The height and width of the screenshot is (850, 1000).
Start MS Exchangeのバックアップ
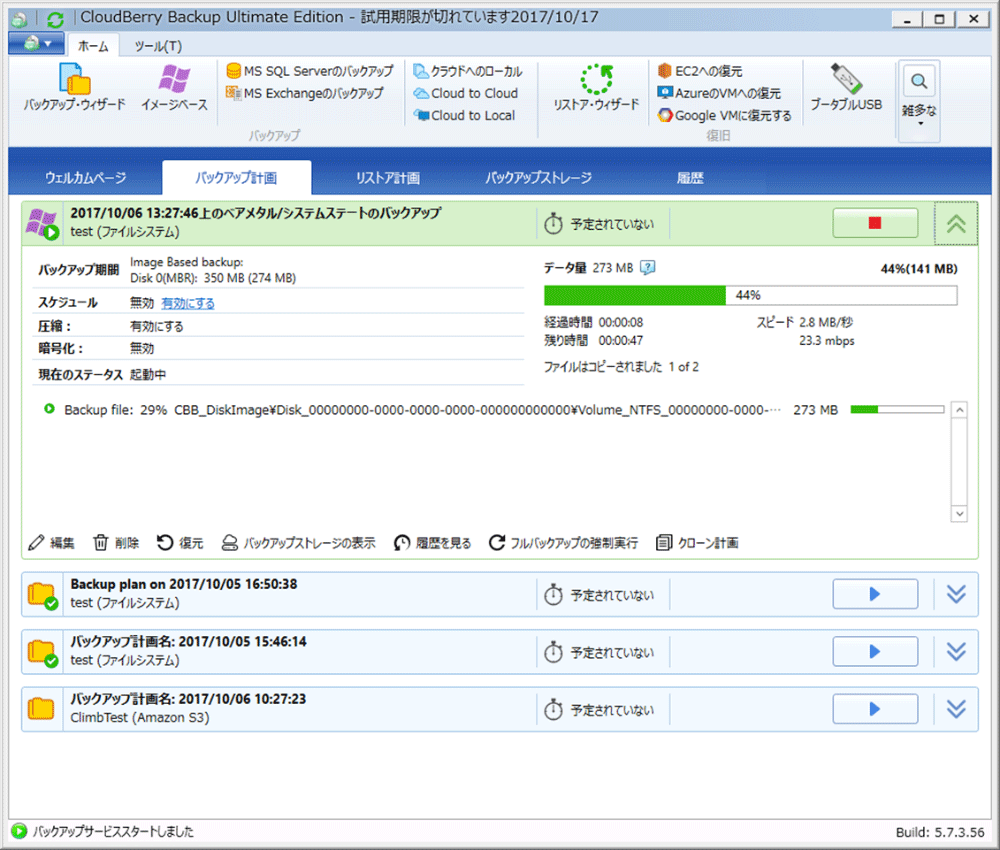coord(305,93)
